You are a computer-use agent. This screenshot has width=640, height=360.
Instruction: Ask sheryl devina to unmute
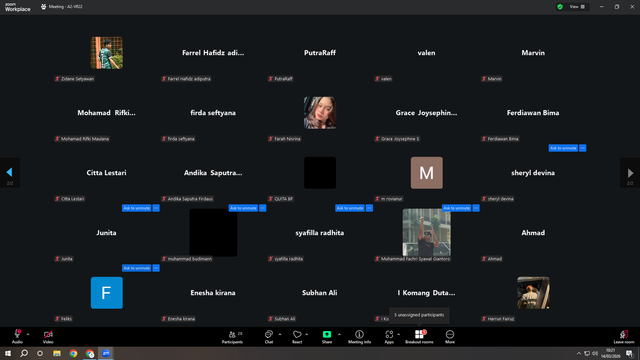click(x=563, y=148)
